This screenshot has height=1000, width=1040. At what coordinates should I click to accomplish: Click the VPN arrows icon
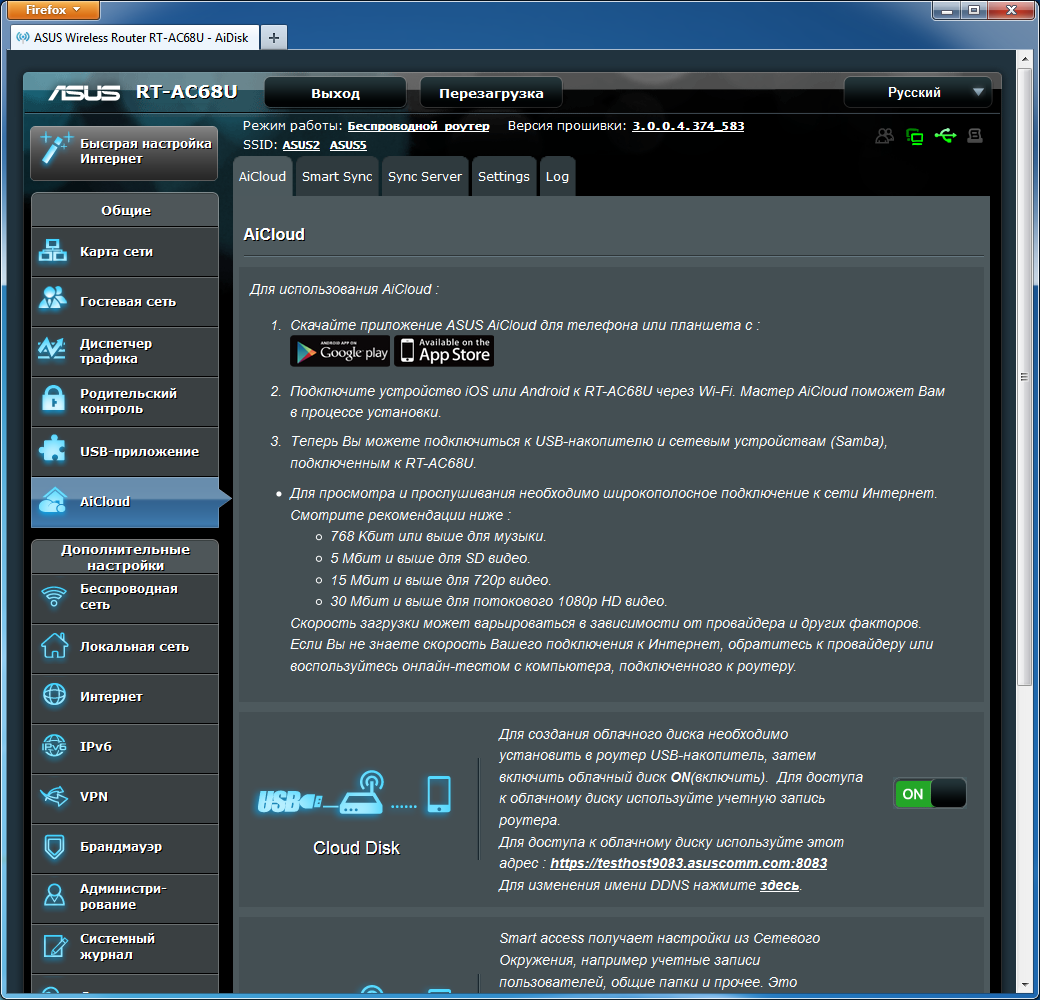(54, 796)
